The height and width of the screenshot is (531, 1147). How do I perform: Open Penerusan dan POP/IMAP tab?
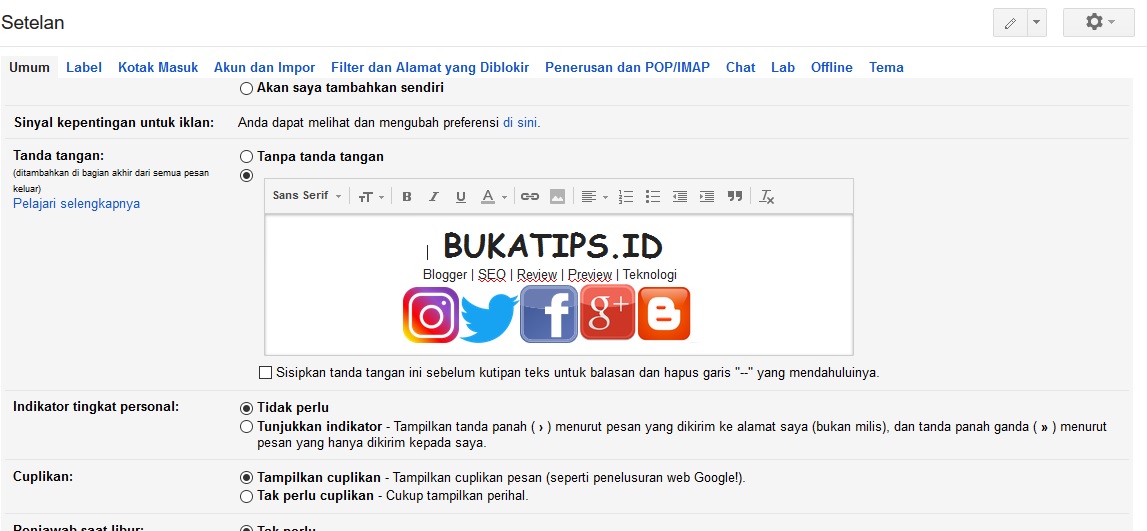627,67
